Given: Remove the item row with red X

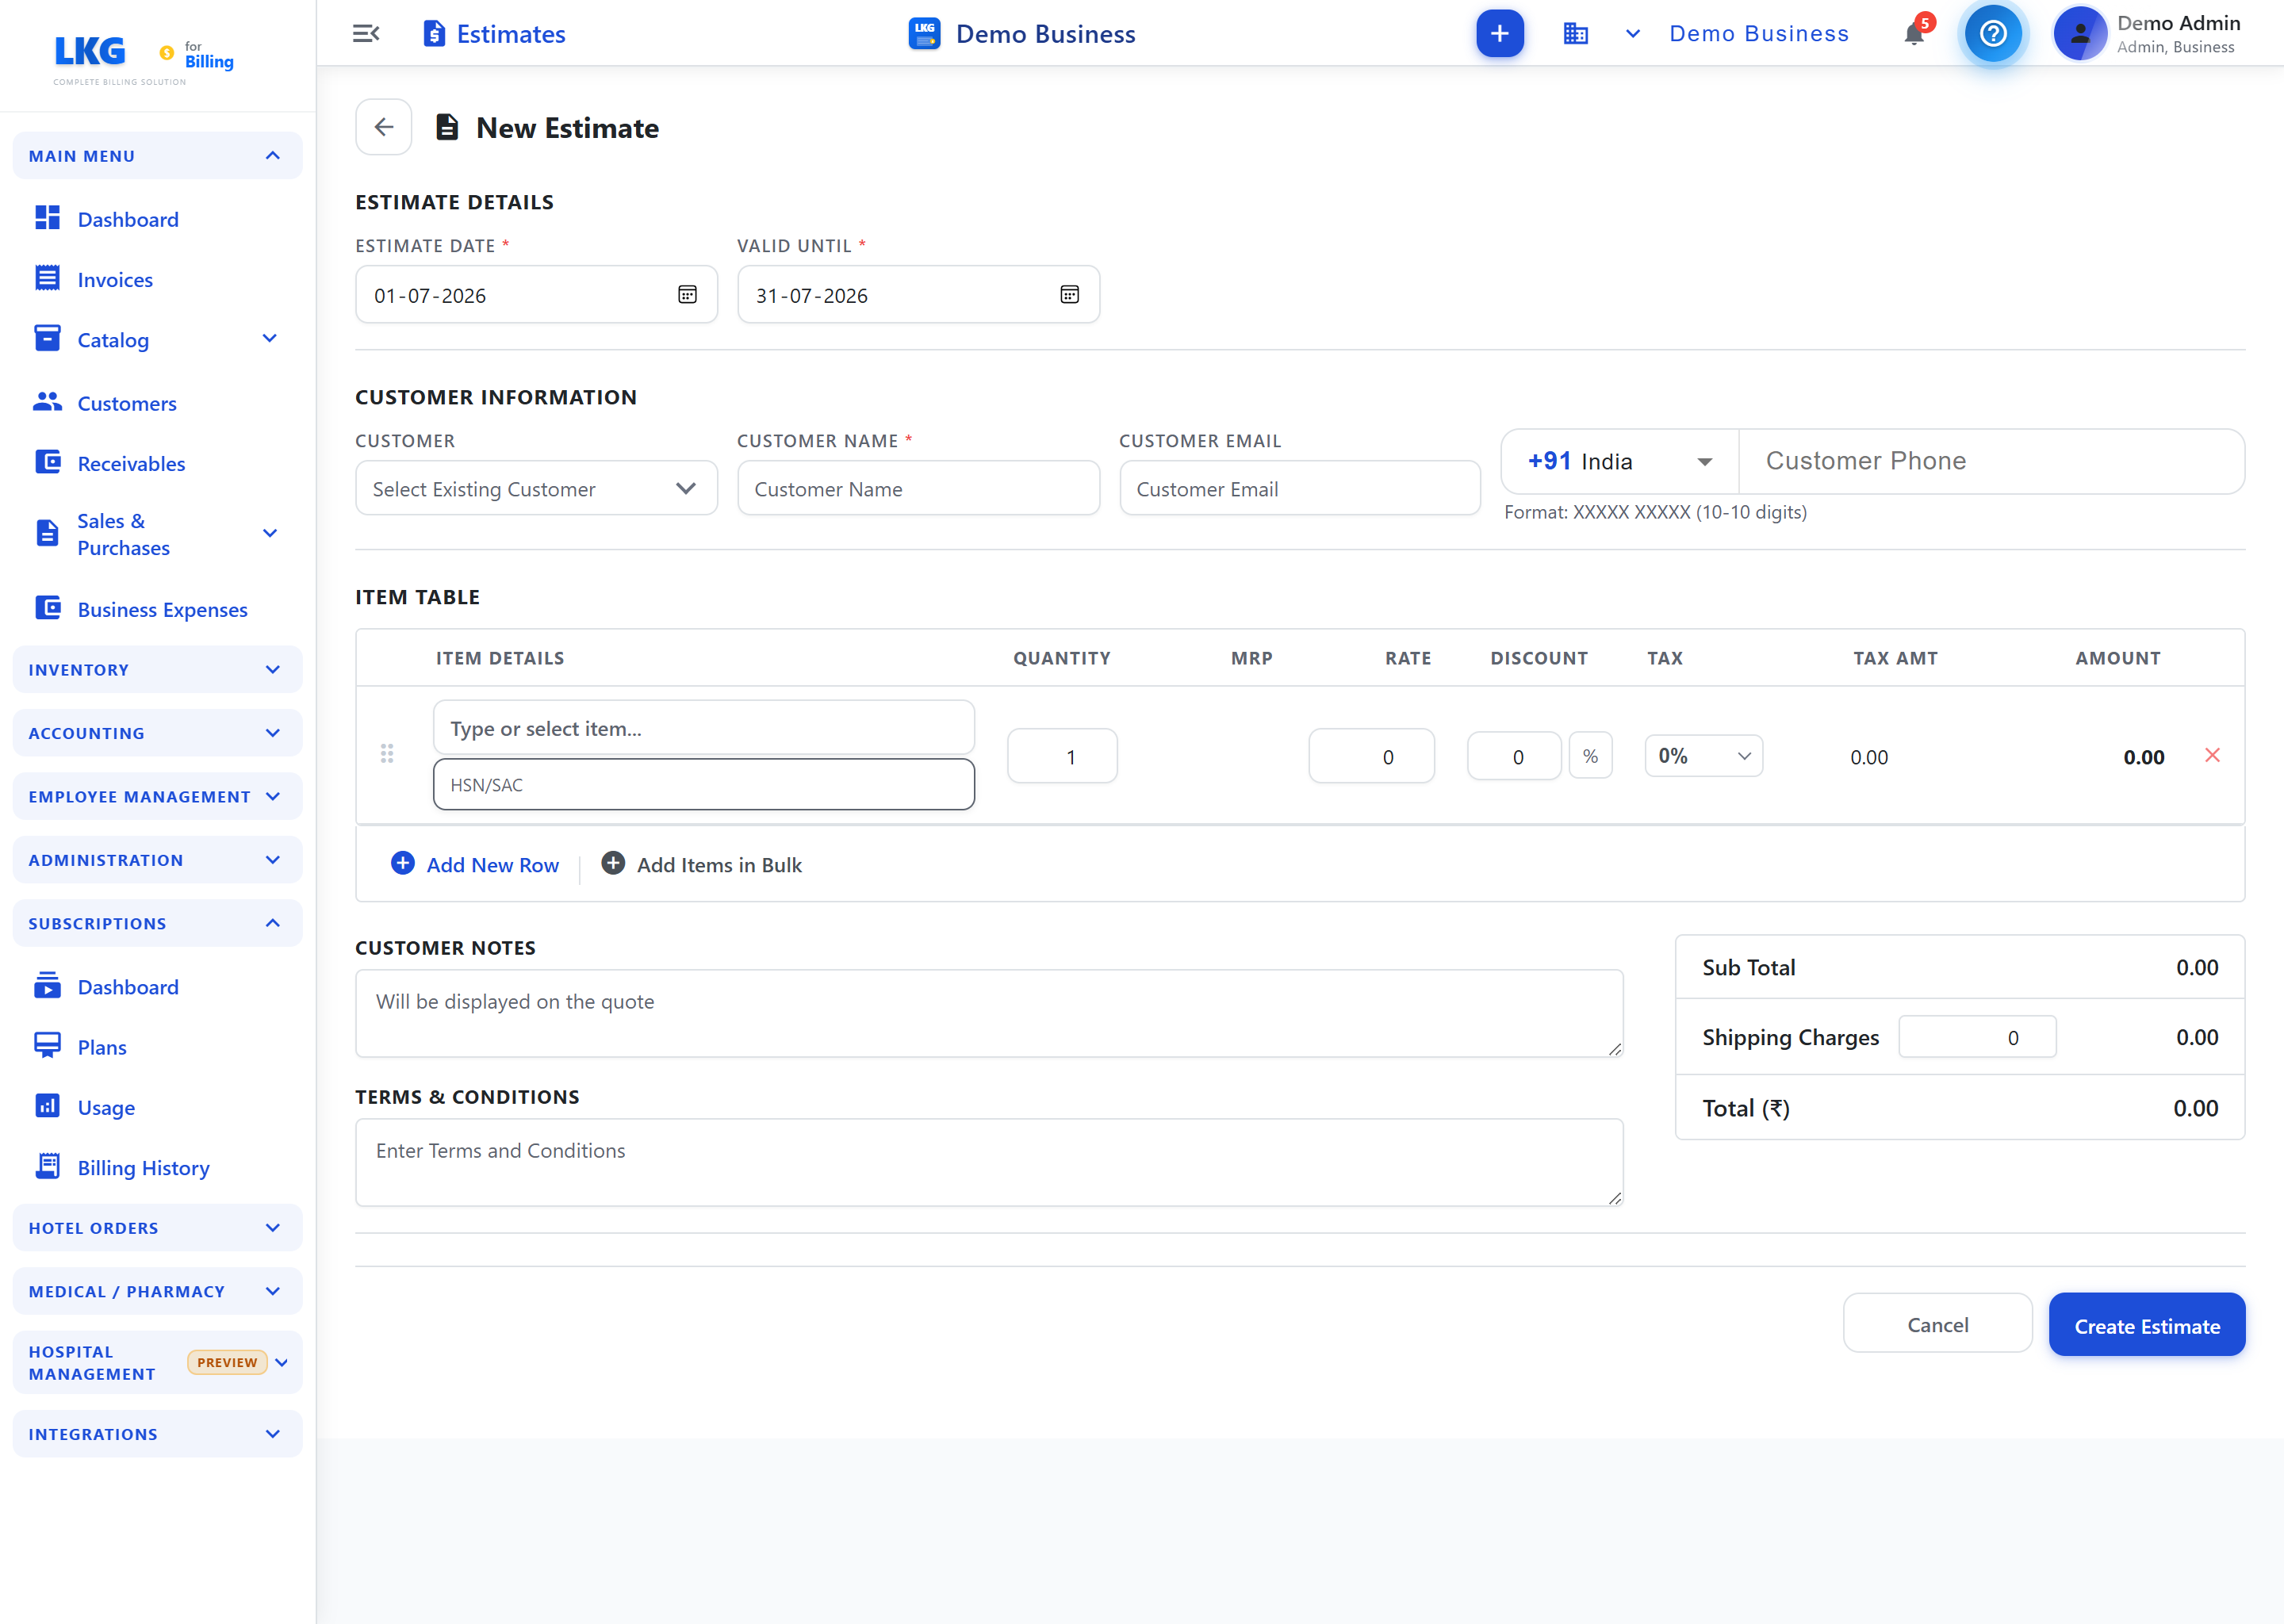Looking at the screenshot, I should tap(2212, 755).
